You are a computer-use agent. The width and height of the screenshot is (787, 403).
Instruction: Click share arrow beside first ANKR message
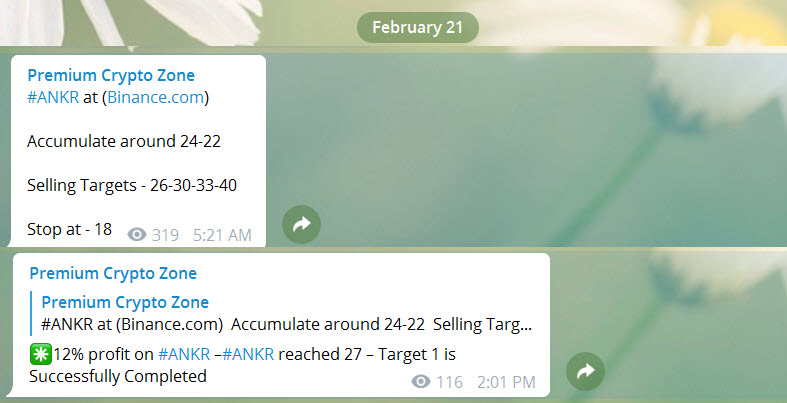pyautogui.click(x=301, y=224)
